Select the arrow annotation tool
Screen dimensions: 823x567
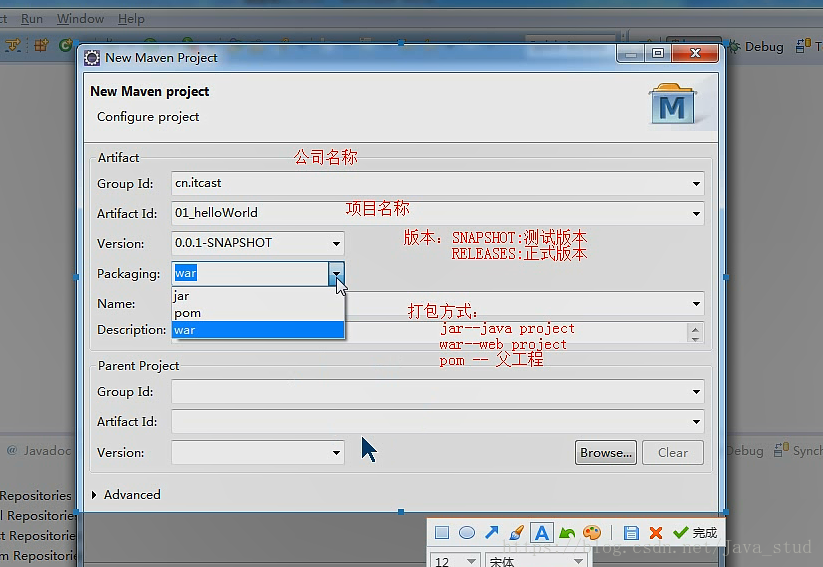pos(492,532)
